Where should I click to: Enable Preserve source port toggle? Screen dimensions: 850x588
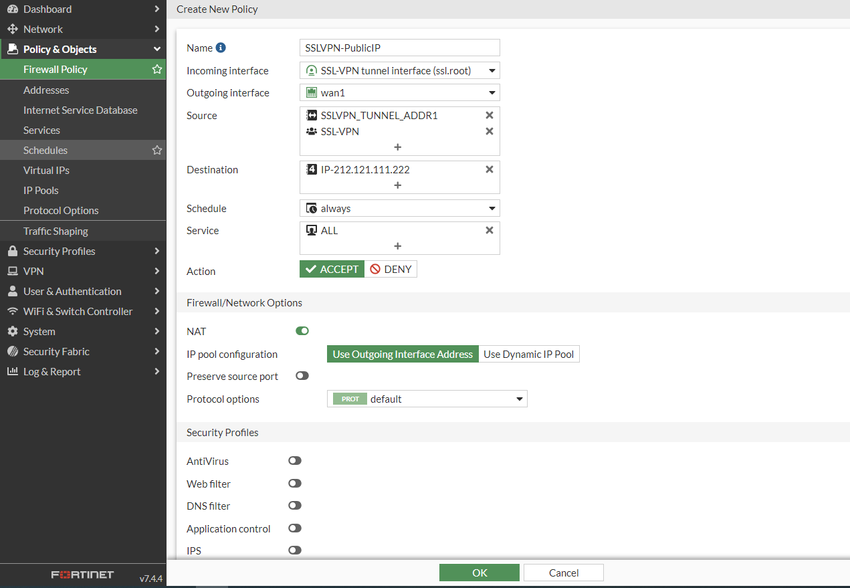pyautogui.click(x=302, y=376)
